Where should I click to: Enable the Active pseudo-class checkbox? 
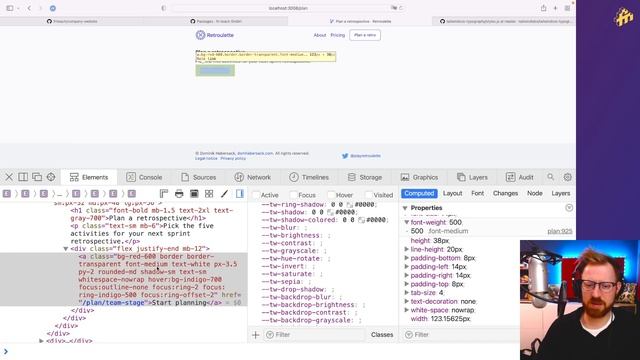tap(256, 195)
